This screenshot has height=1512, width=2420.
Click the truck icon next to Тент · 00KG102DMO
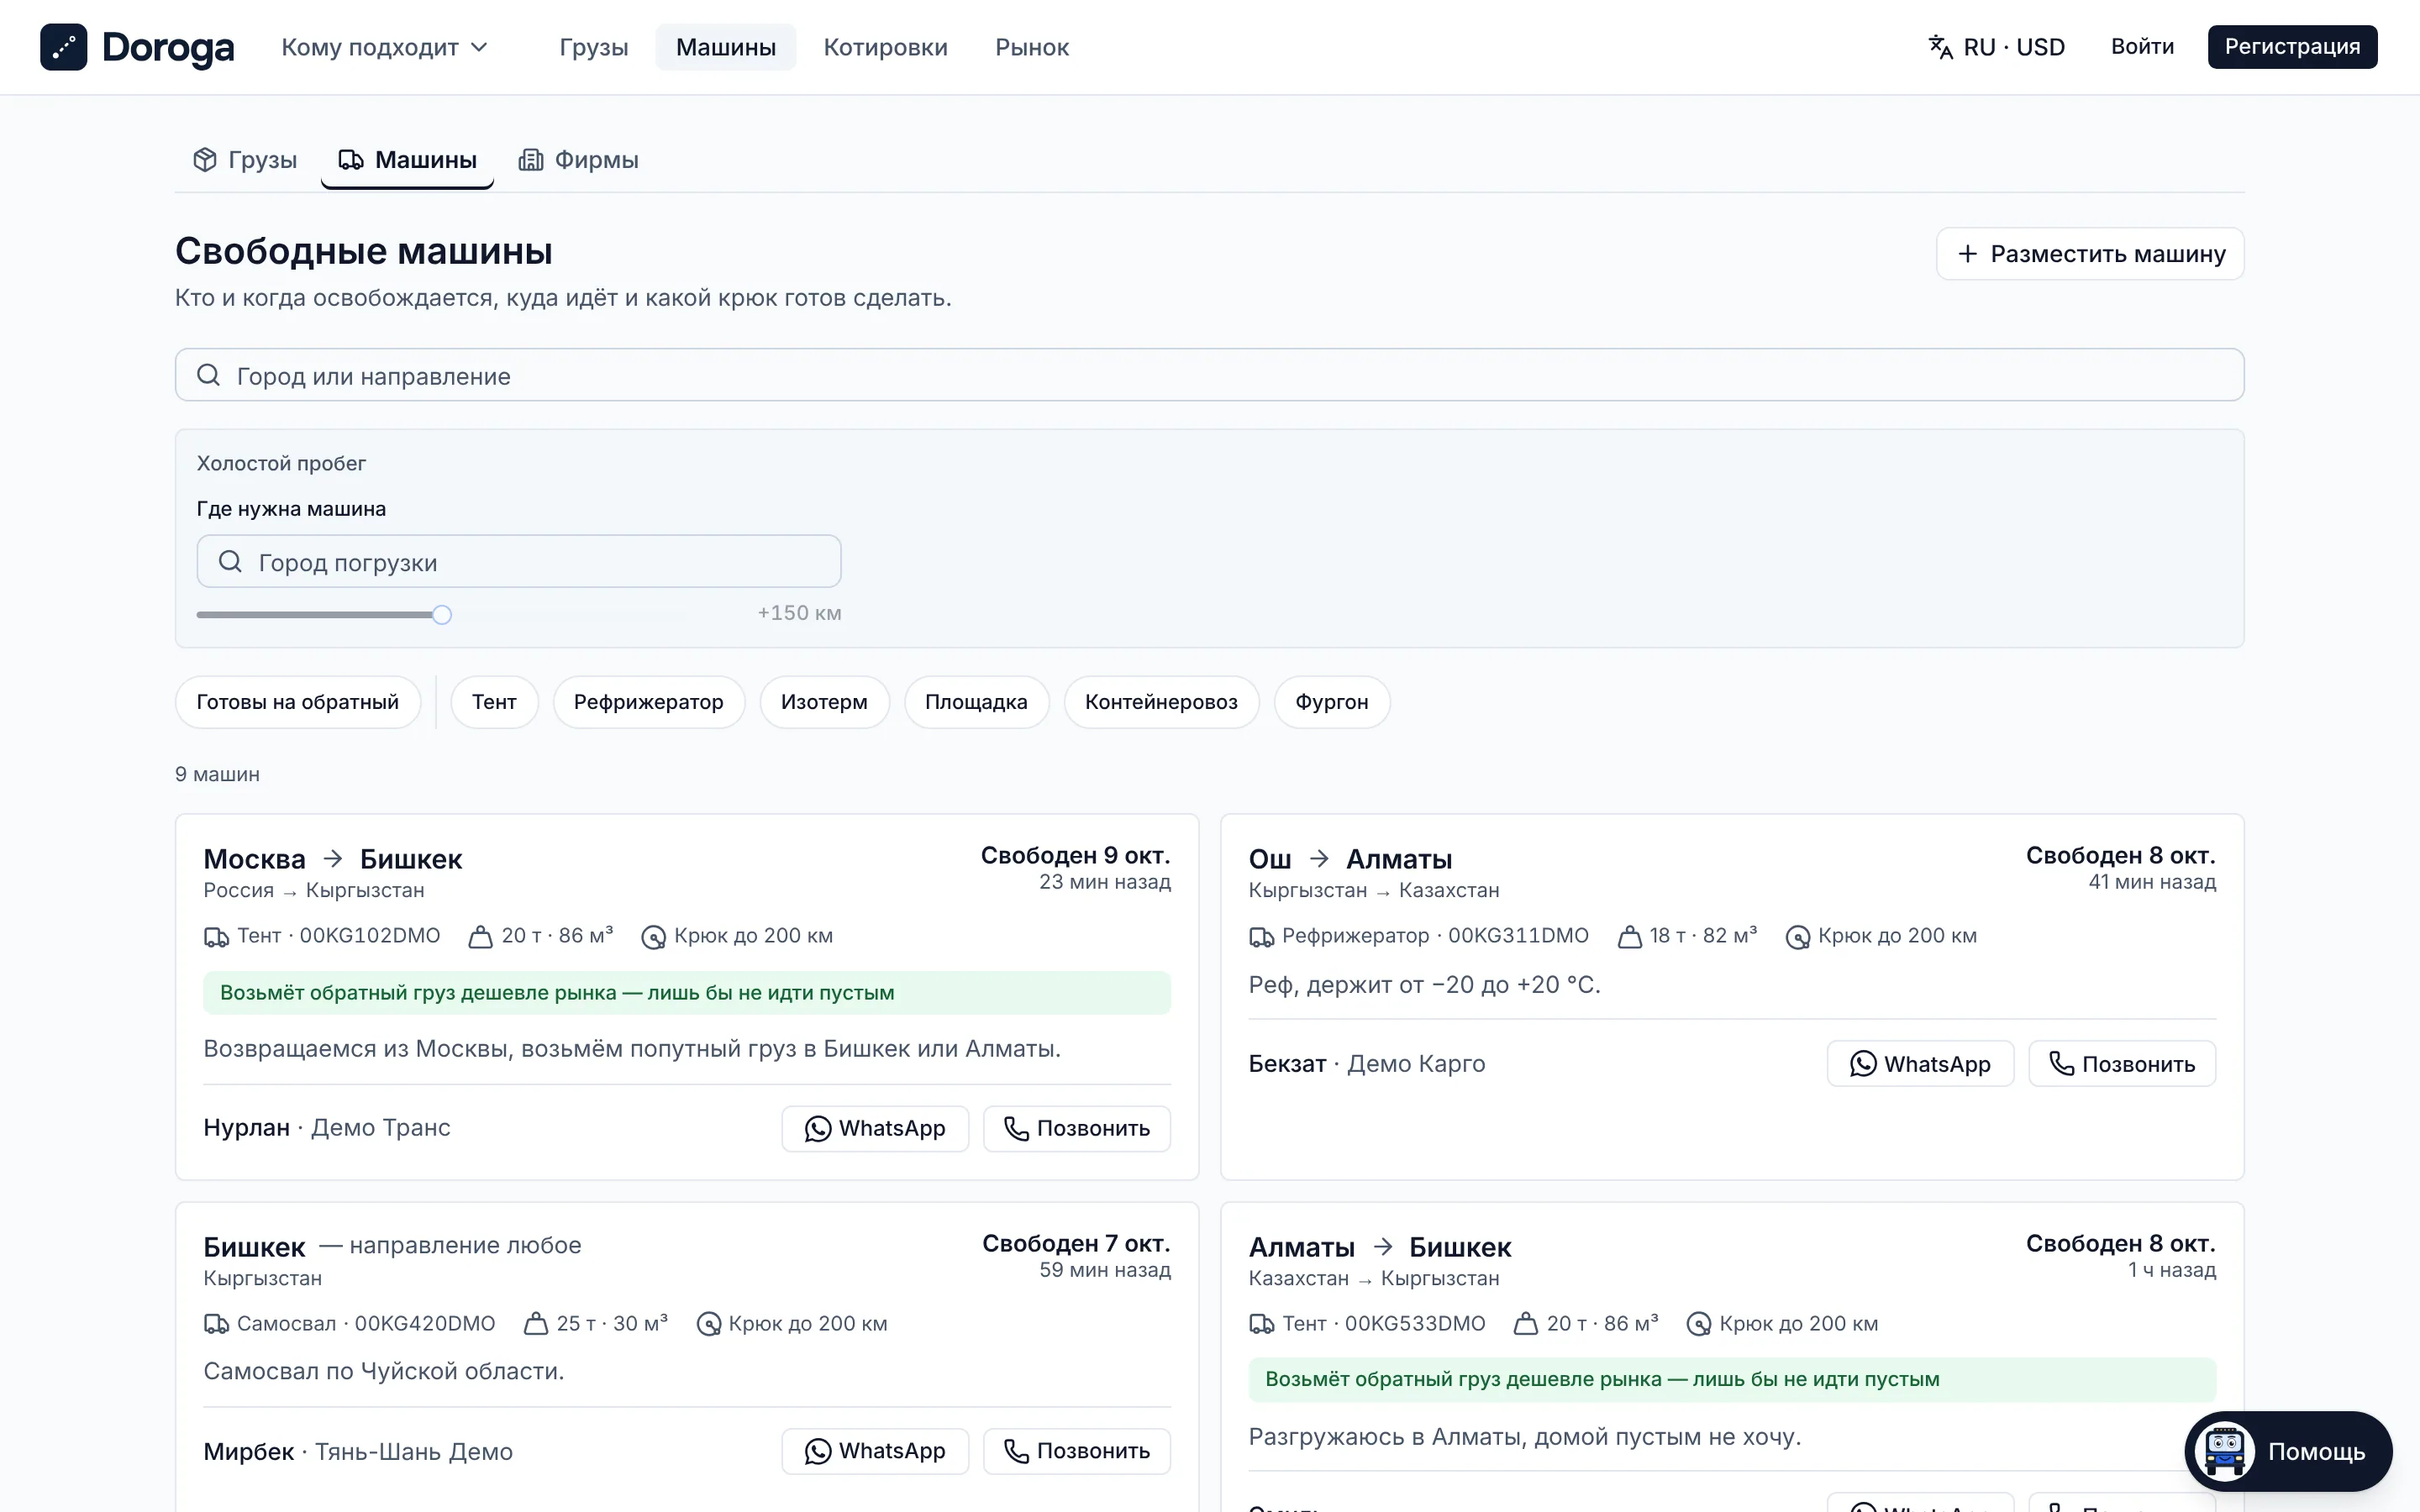216,937
